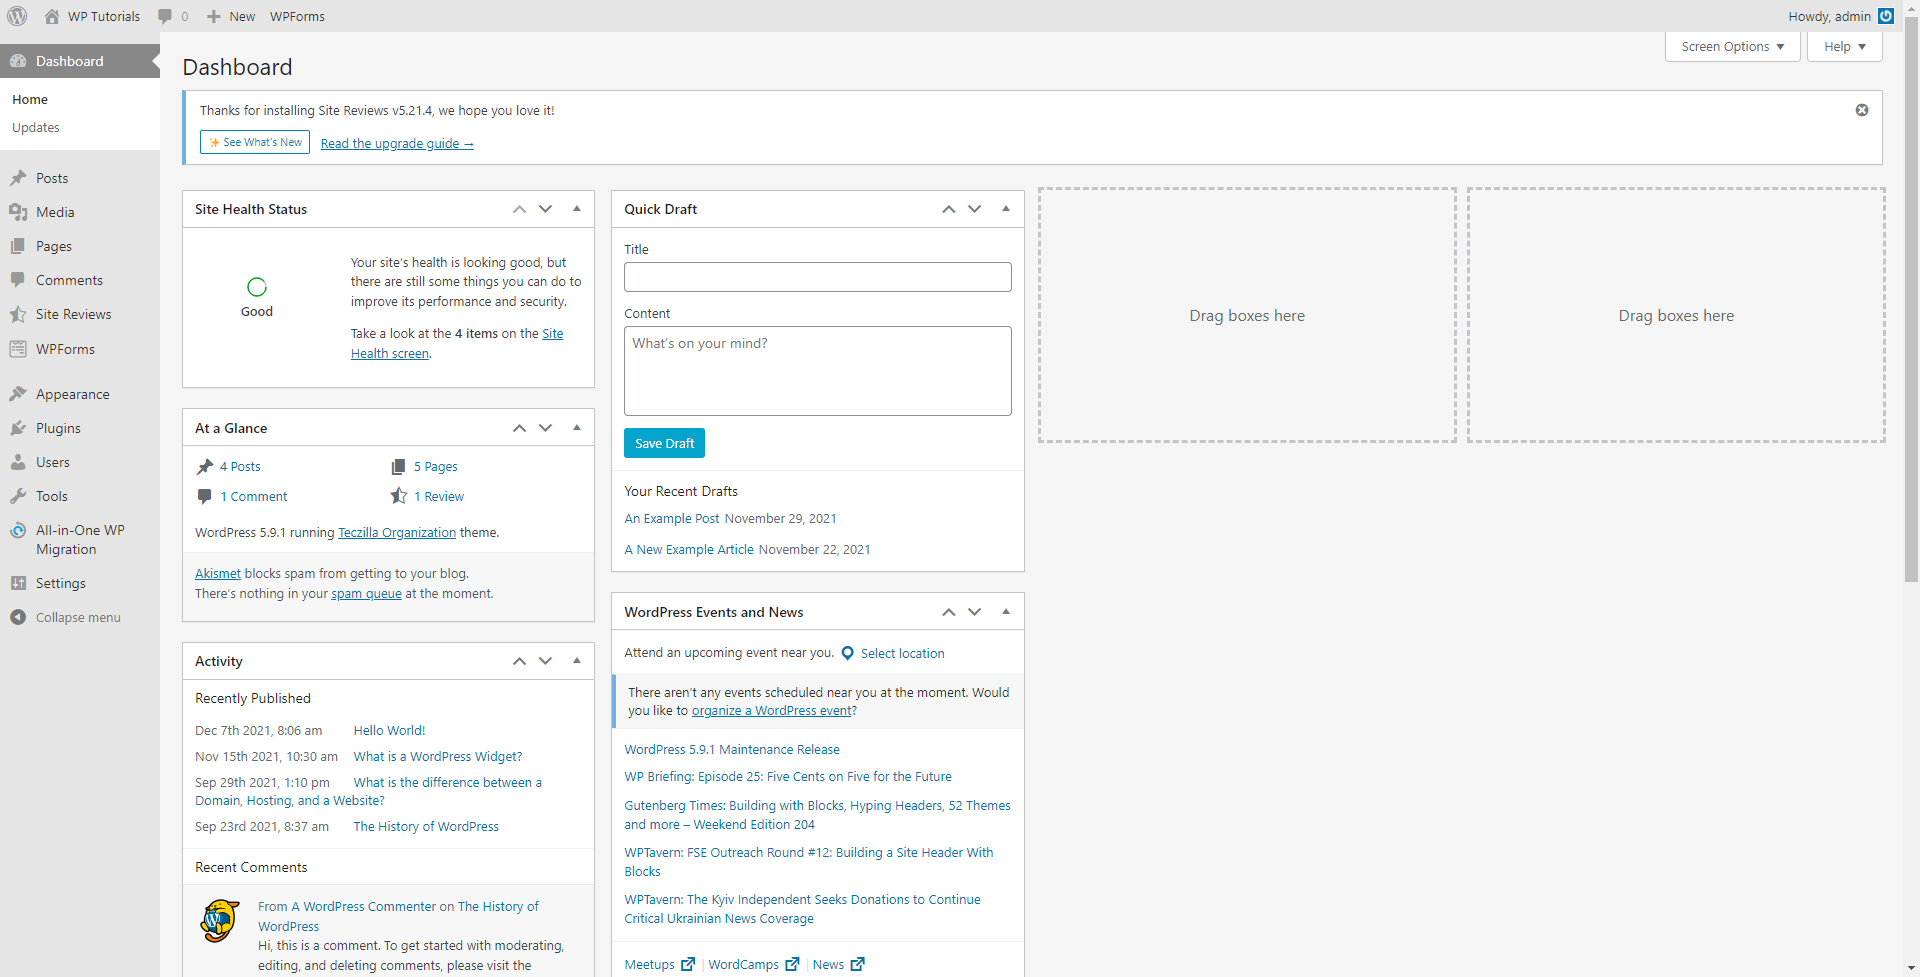Open Teczilla Organization theme link
Viewport: 1920px width, 977px height.
click(x=397, y=533)
